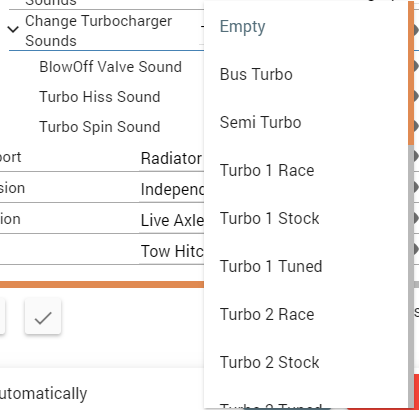
Task: Choose Semi Turbo option
Action: point(306,122)
